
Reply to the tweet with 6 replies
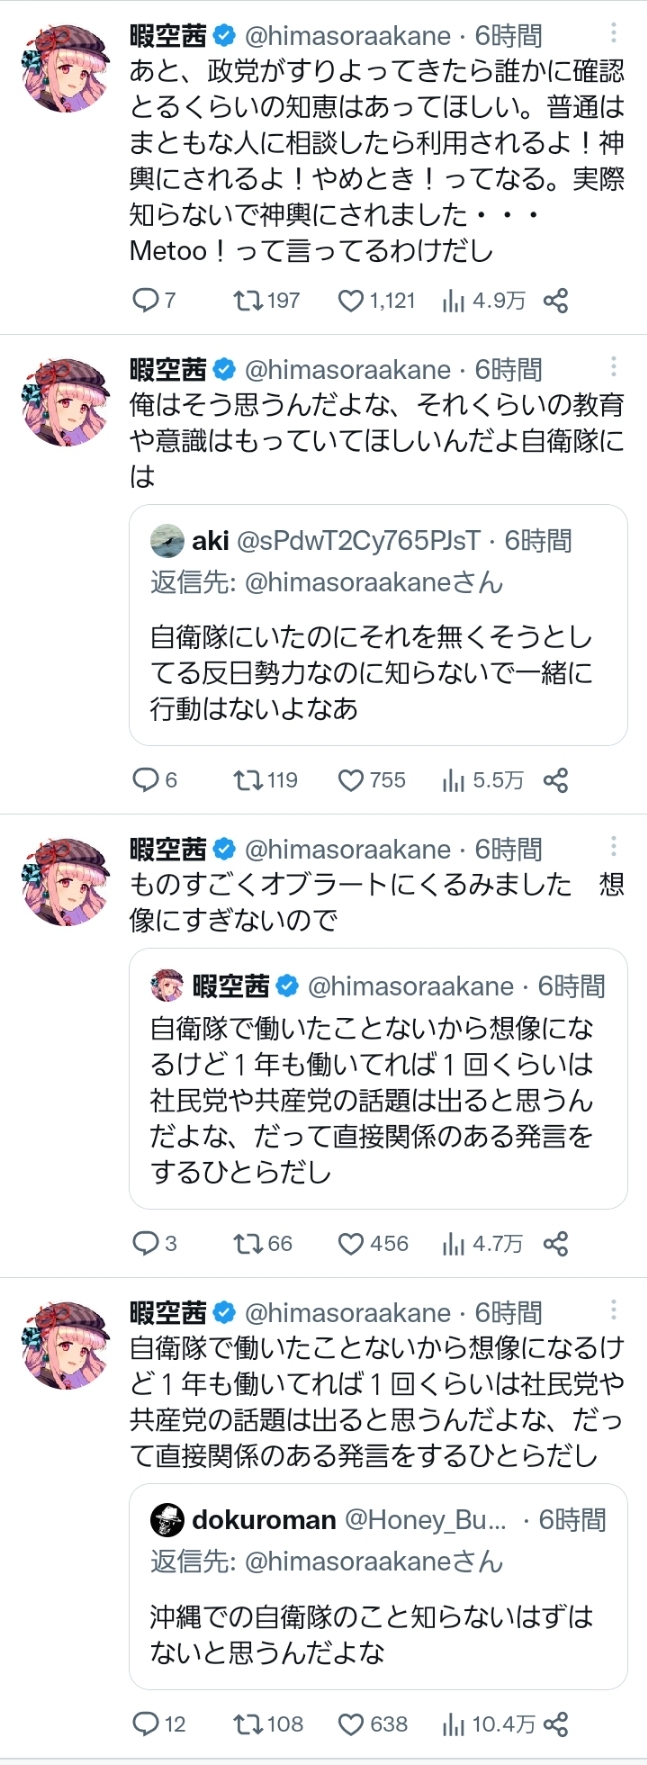click(146, 780)
